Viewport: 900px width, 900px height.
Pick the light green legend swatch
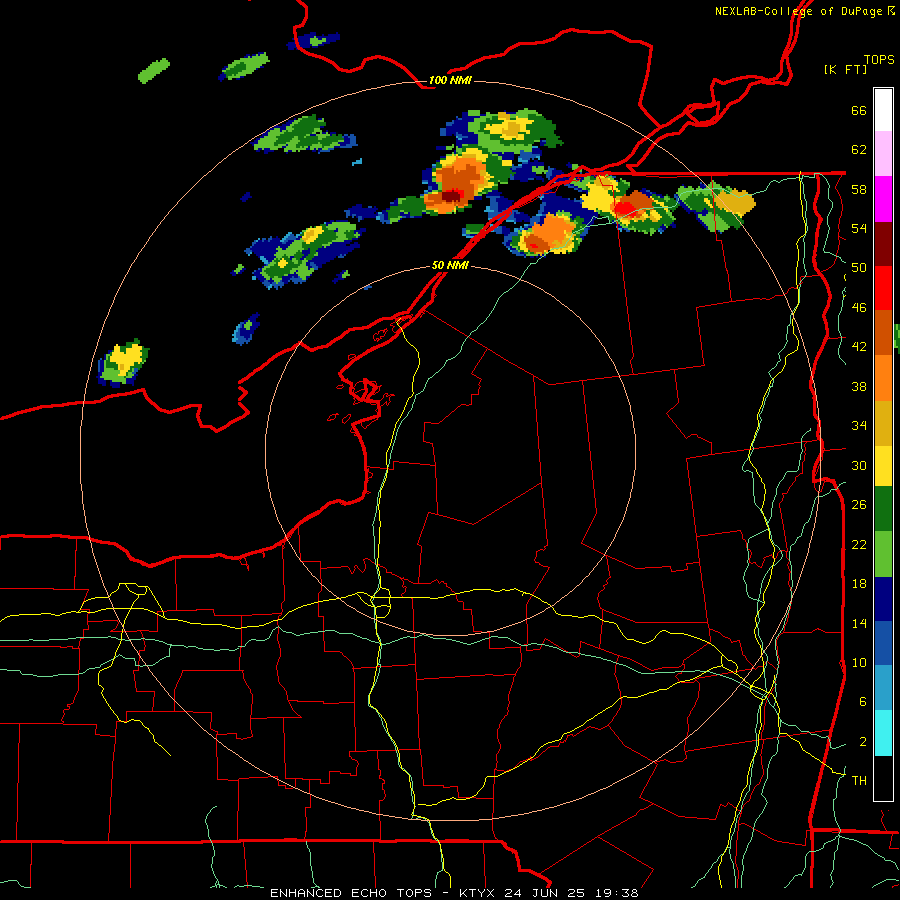[883, 554]
